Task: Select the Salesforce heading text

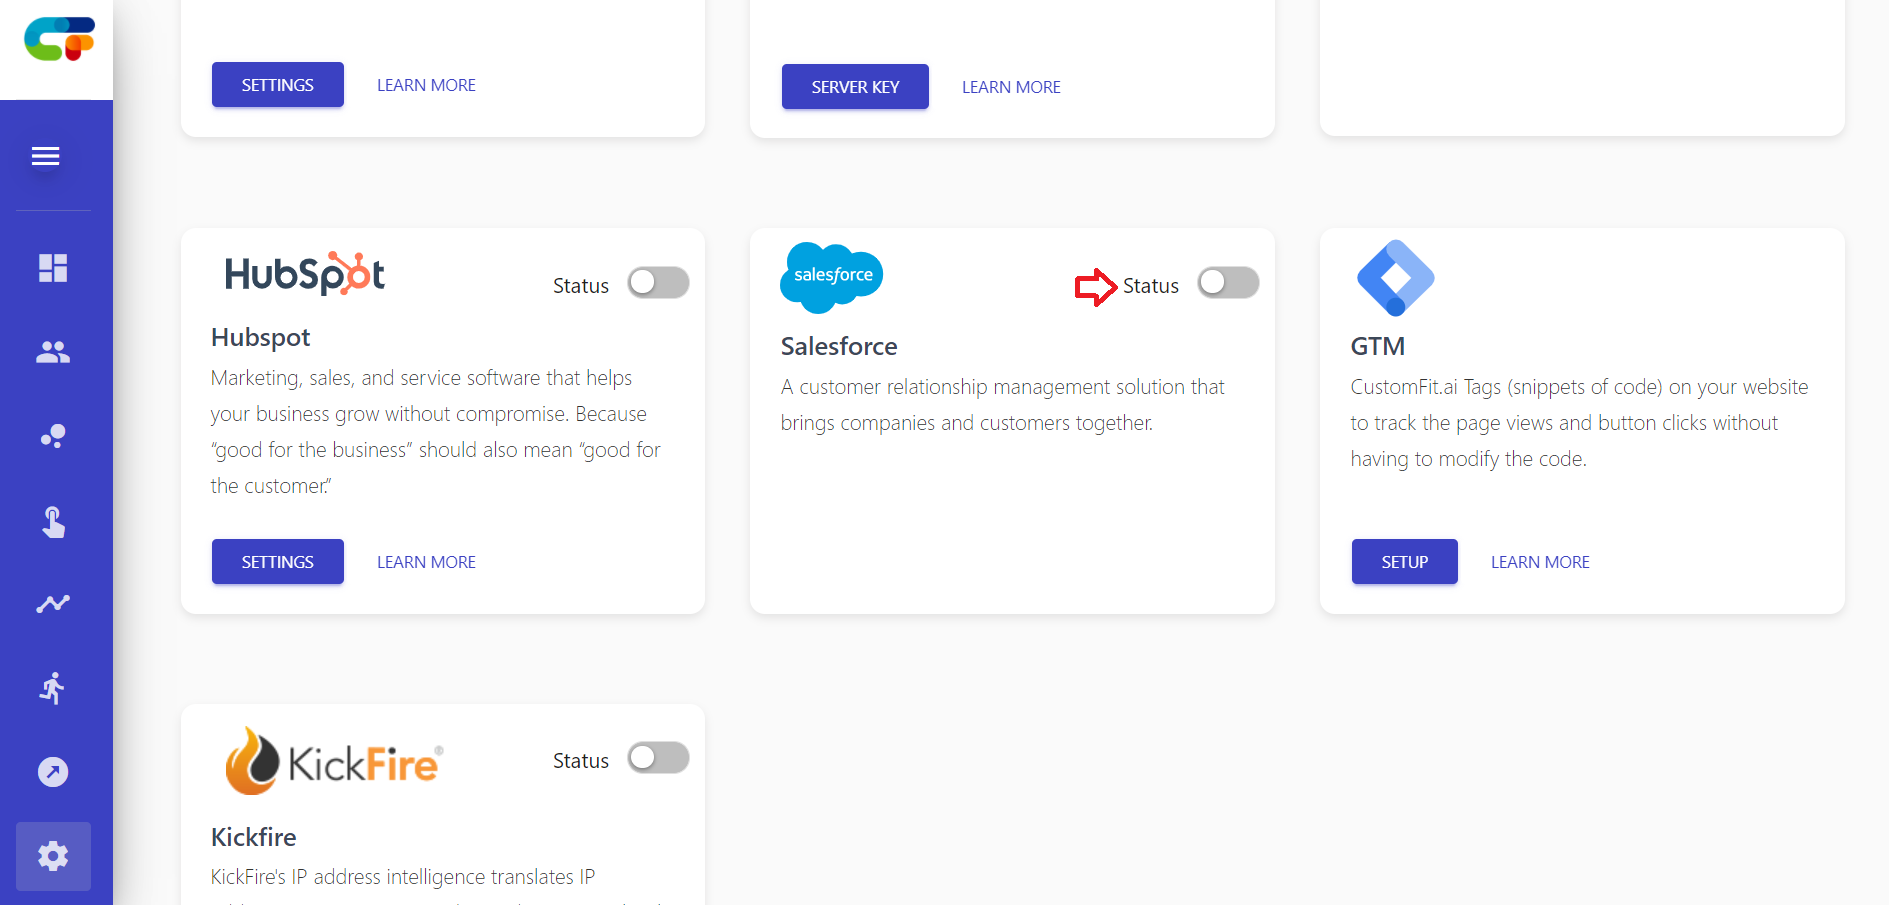Action: pyautogui.click(x=839, y=346)
